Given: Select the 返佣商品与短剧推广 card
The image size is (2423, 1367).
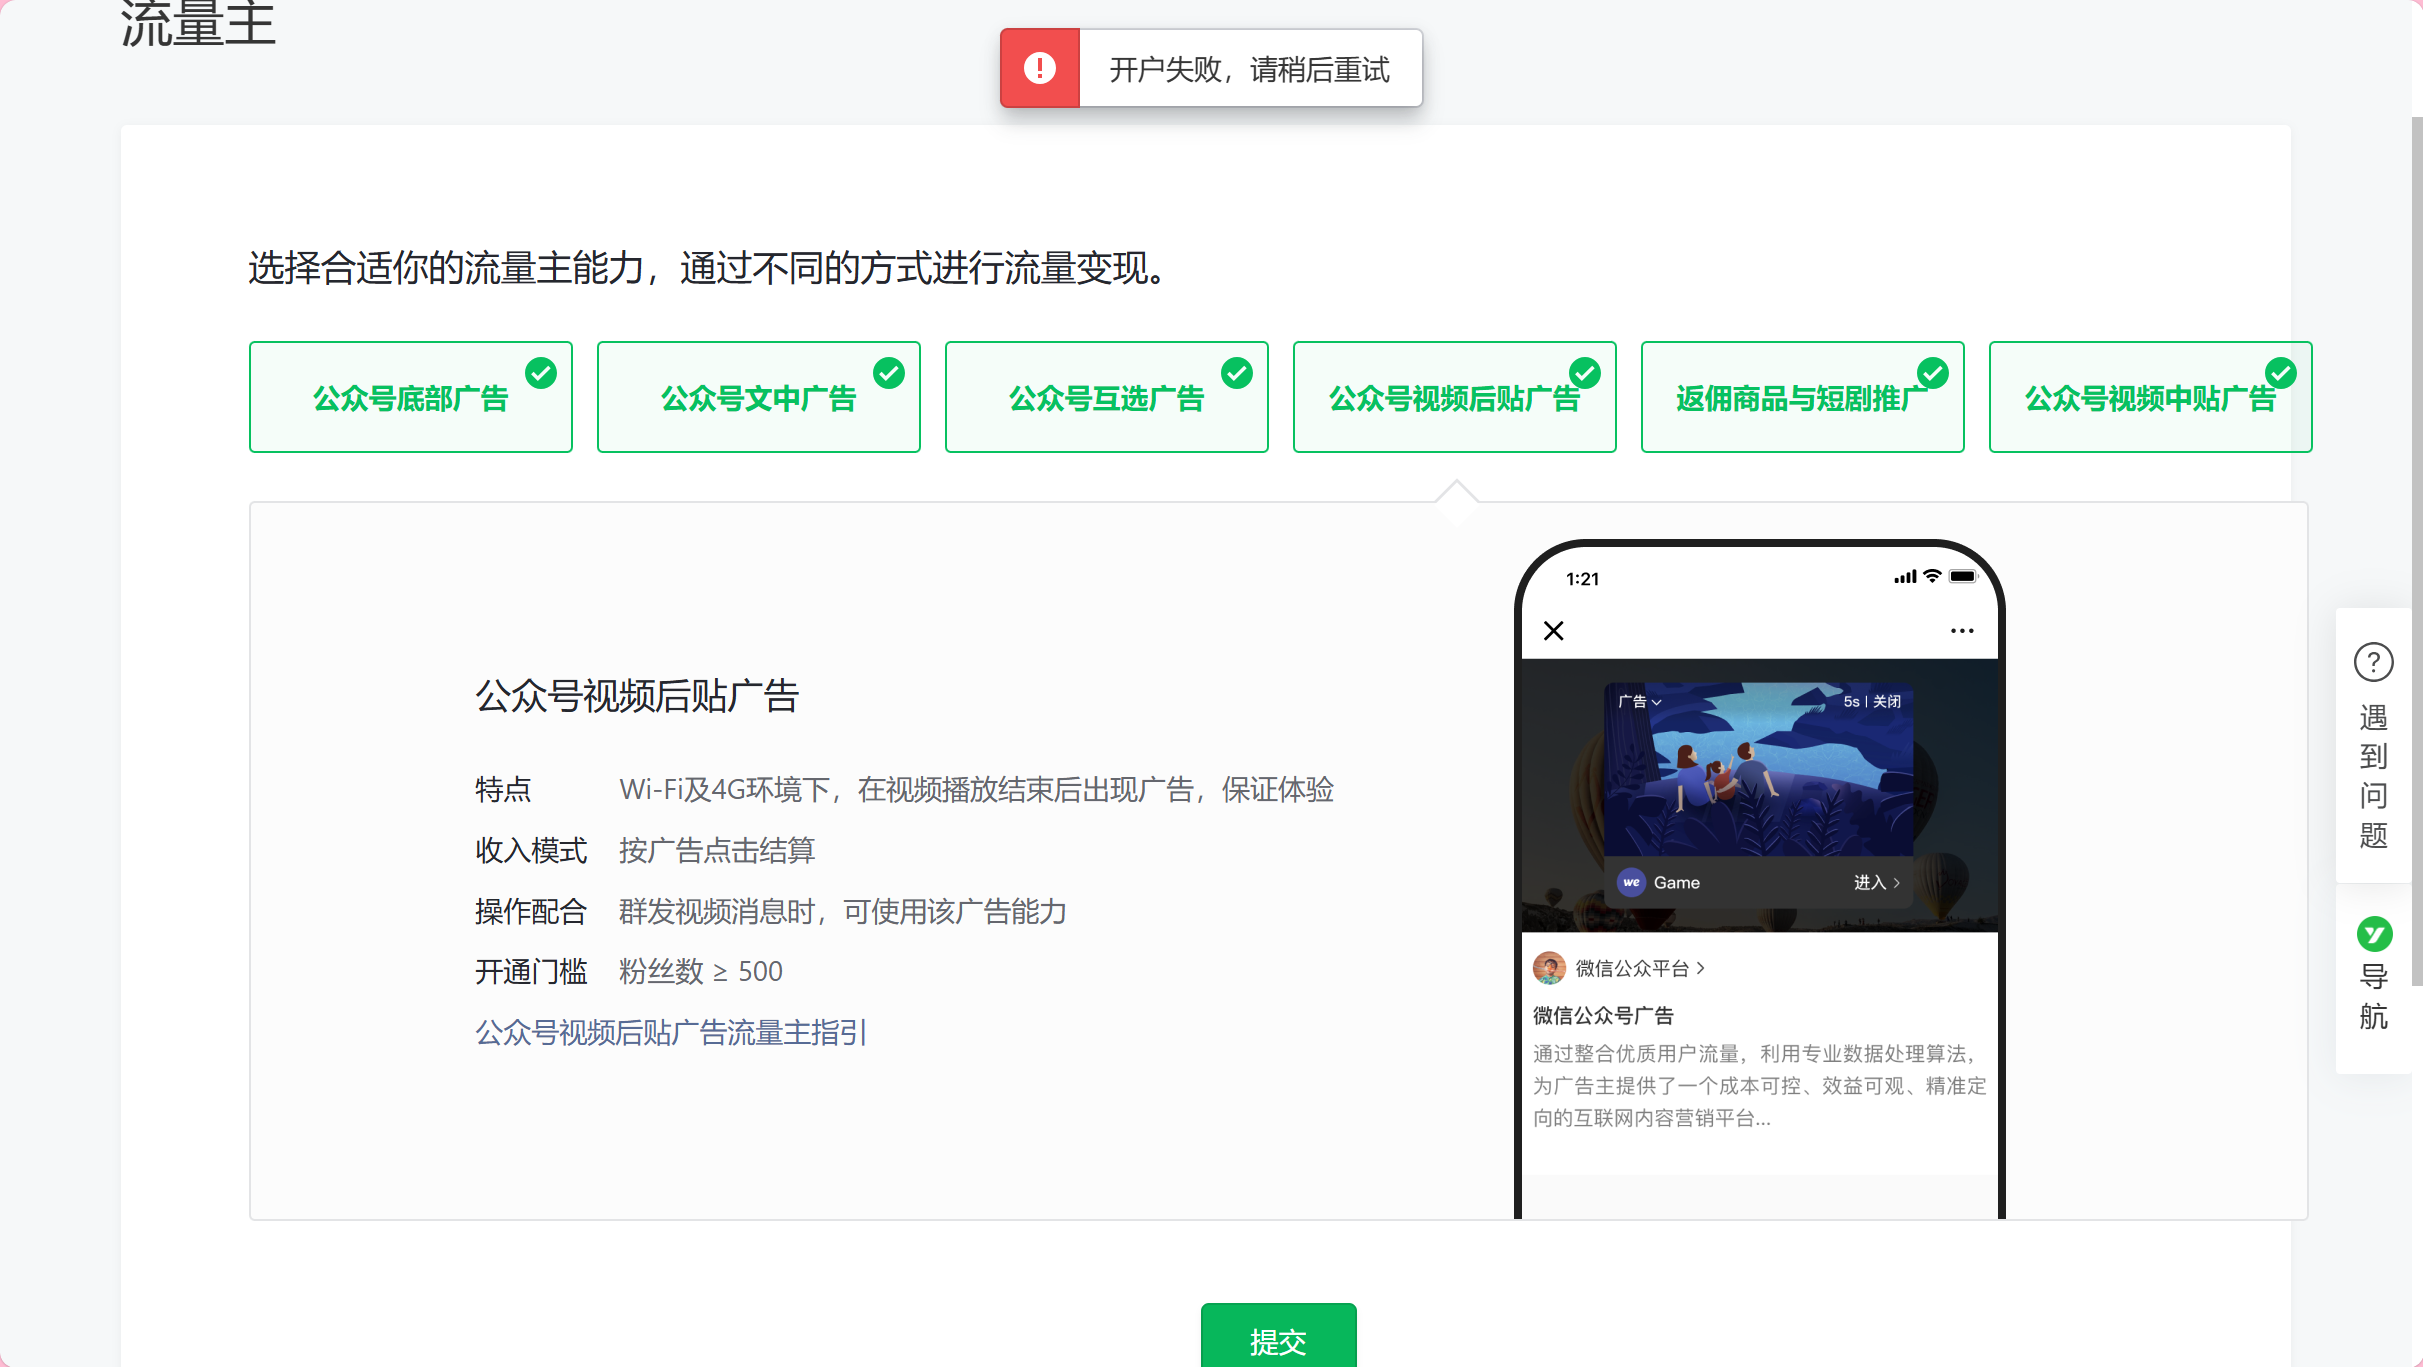Looking at the screenshot, I should point(1803,397).
